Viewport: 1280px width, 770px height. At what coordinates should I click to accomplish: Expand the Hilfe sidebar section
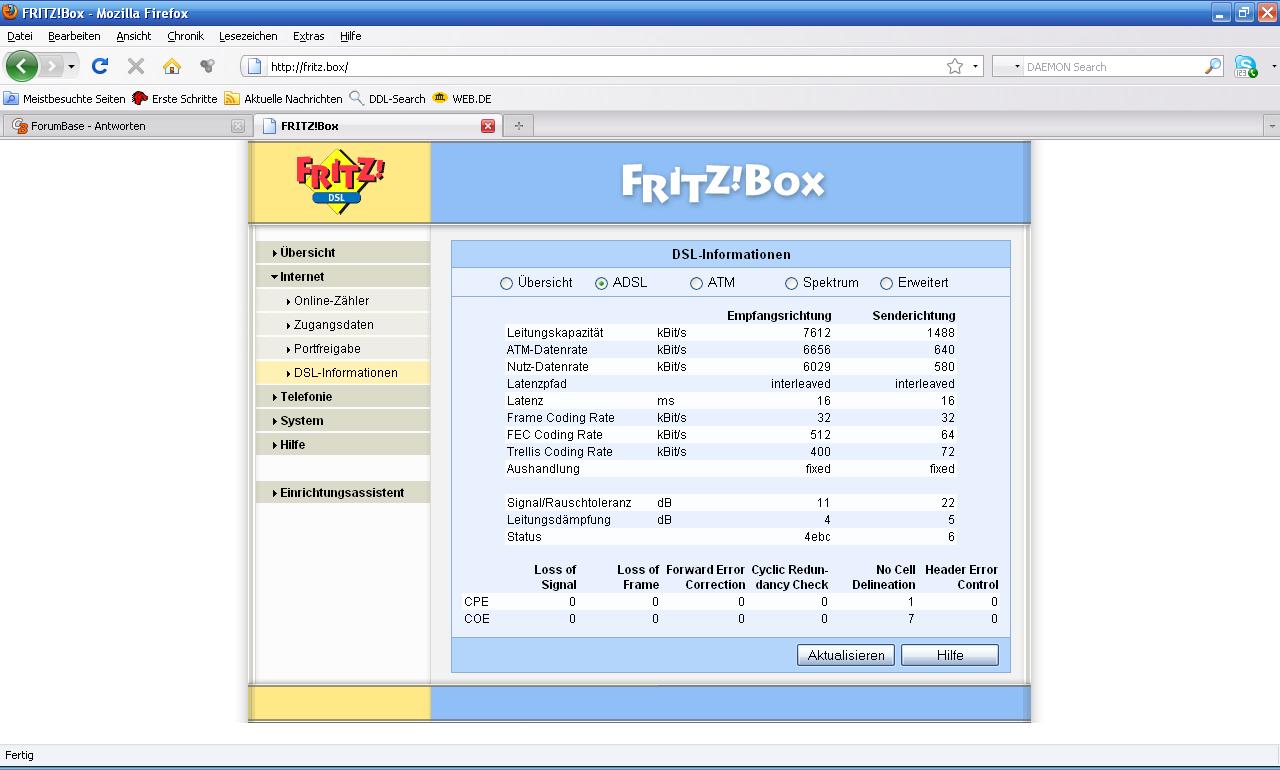coord(343,445)
